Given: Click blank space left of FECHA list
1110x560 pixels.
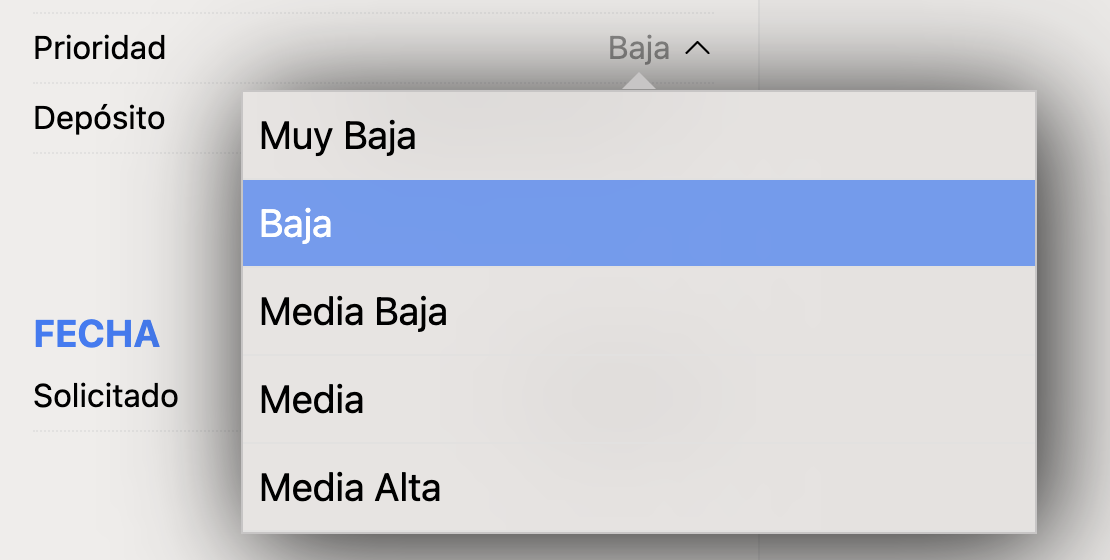Looking at the screenshot, I should click(x=16, y=335).
